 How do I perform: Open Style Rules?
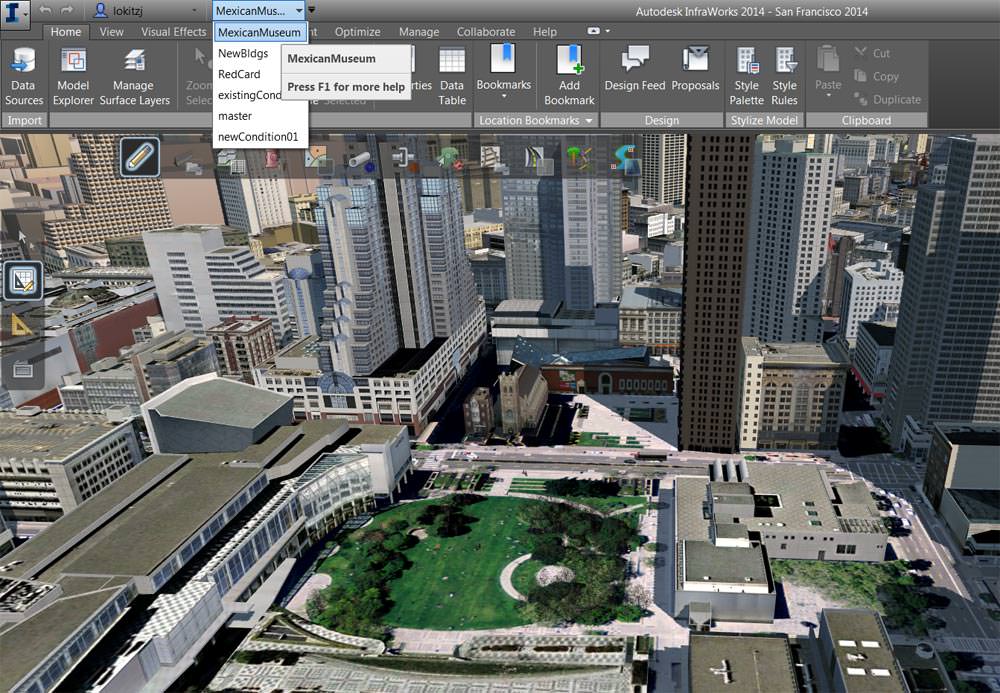pyautogui.click(x=784, y=77)
